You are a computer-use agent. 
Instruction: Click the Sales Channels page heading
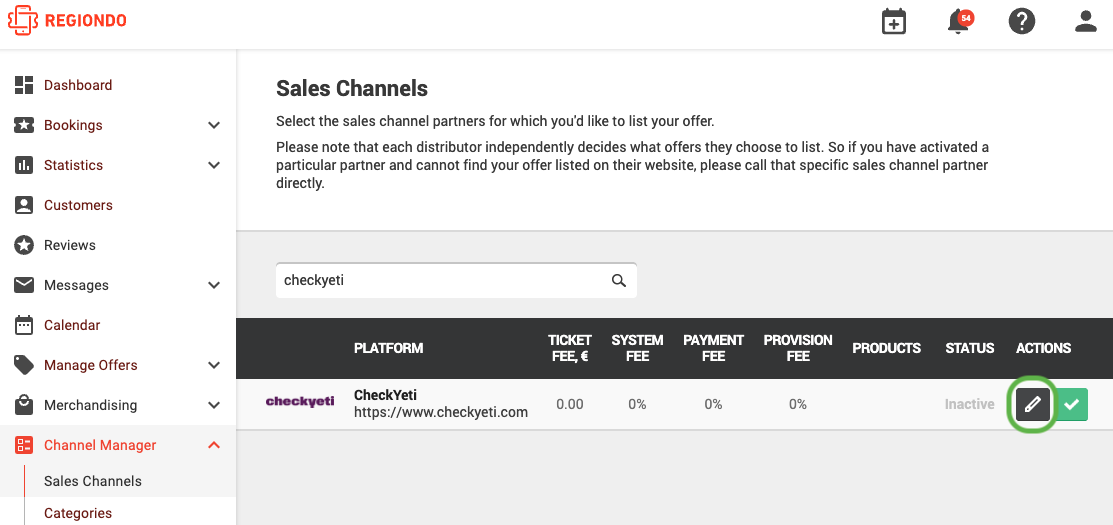352,89
